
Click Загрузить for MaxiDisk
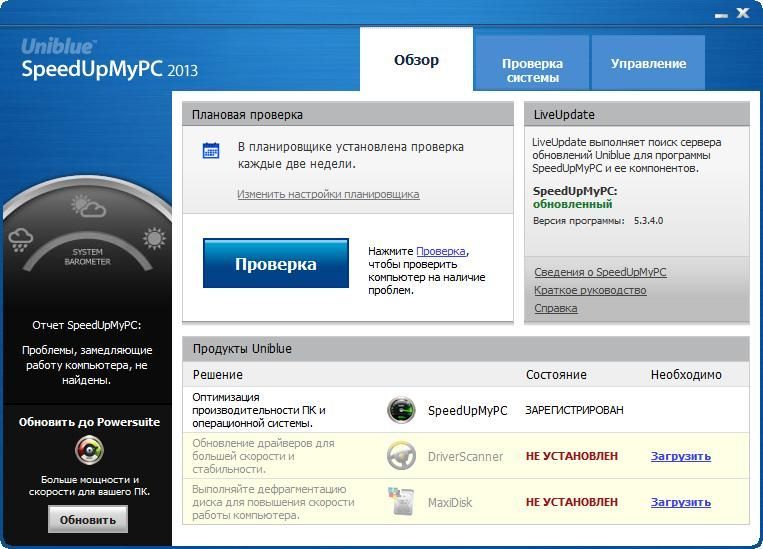[681, 502]
